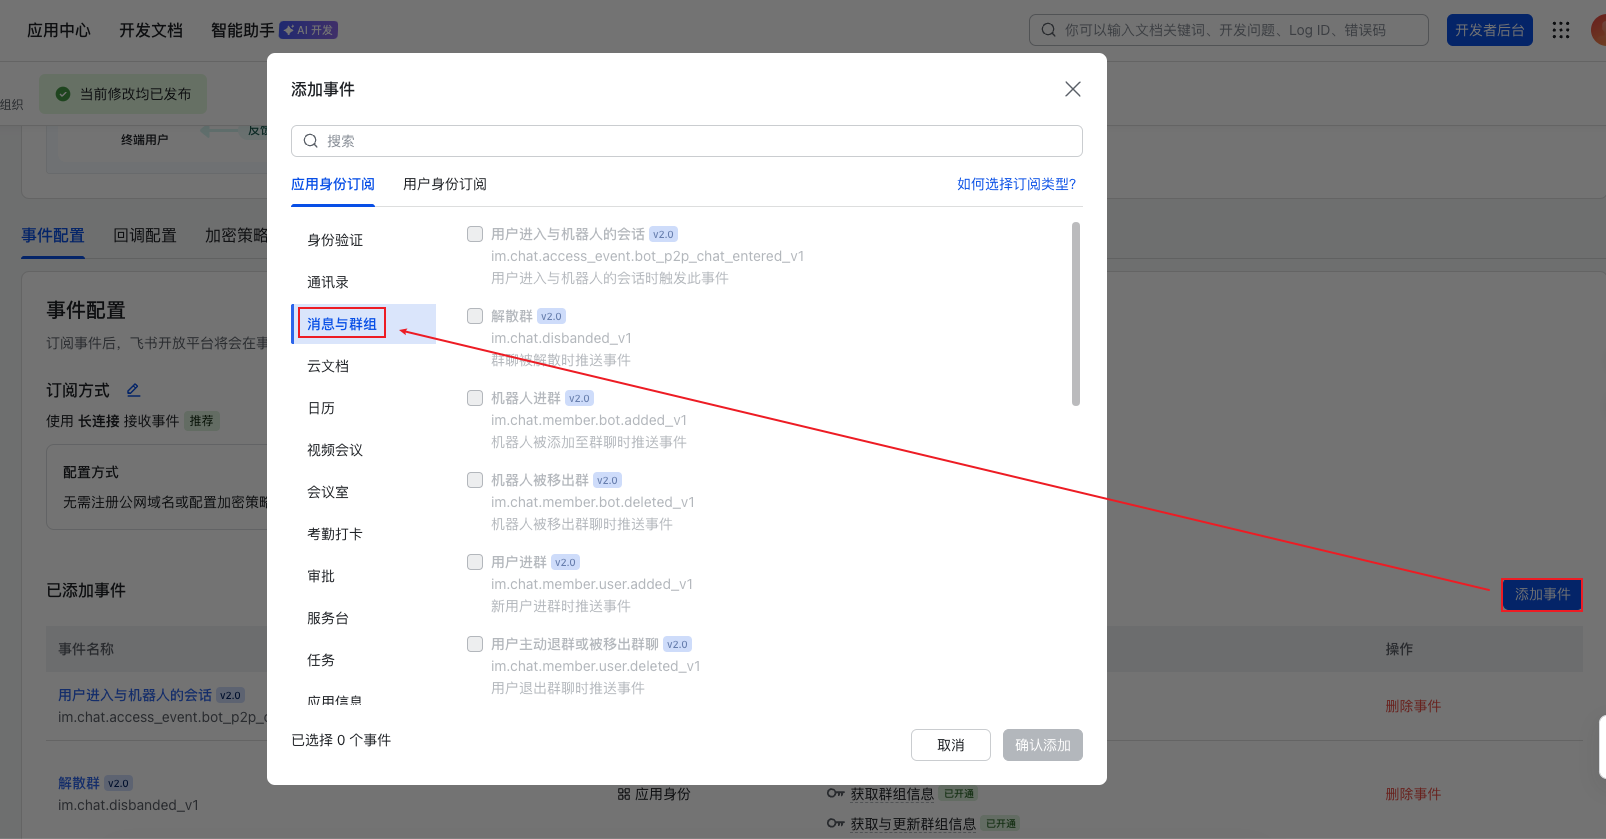Click 确认添加 button
The image size is (1606, 839).
1043,745
